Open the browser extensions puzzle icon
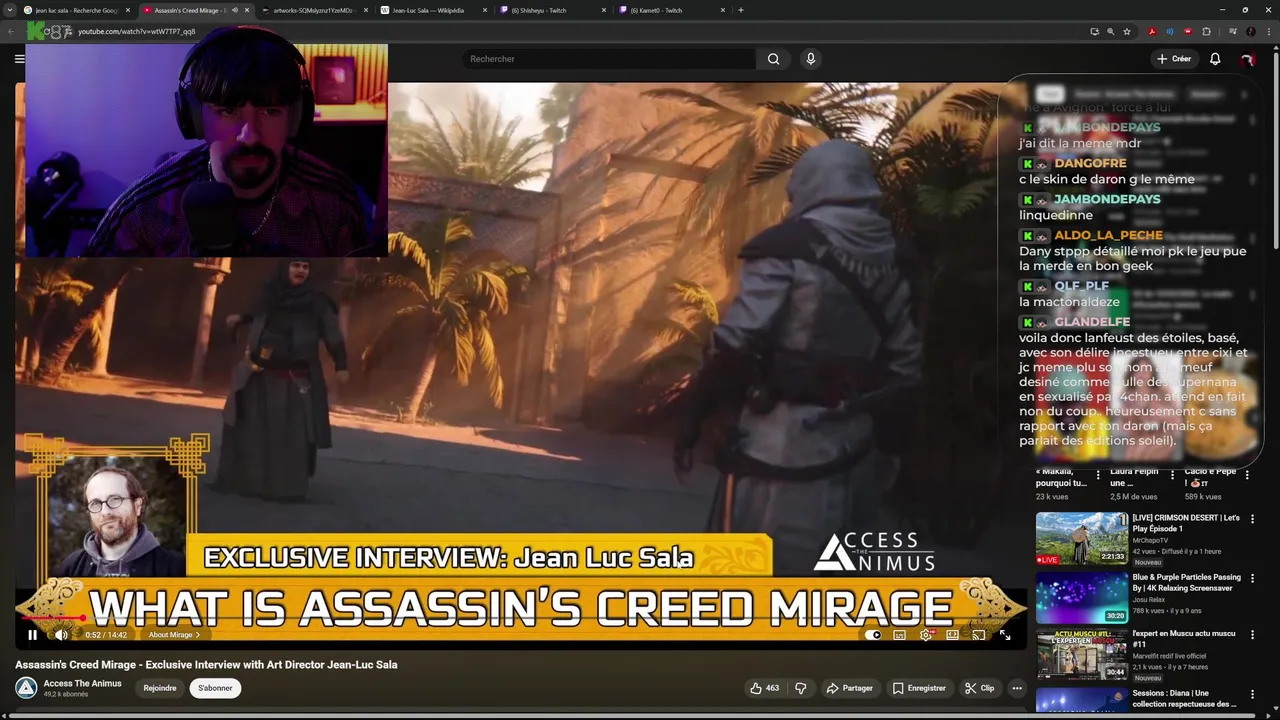 [x=1206, y=32]
